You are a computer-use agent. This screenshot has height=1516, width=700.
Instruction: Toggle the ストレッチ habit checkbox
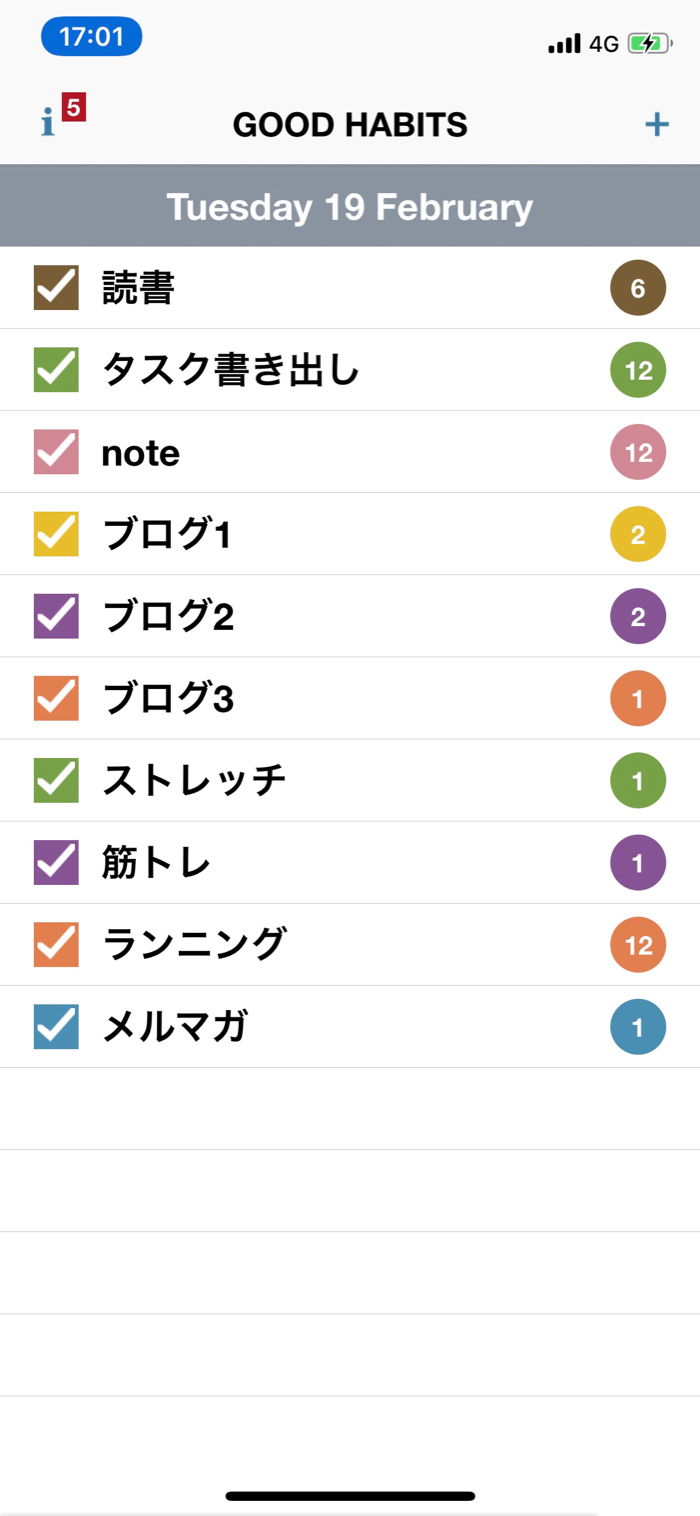(x=56, y=780)
